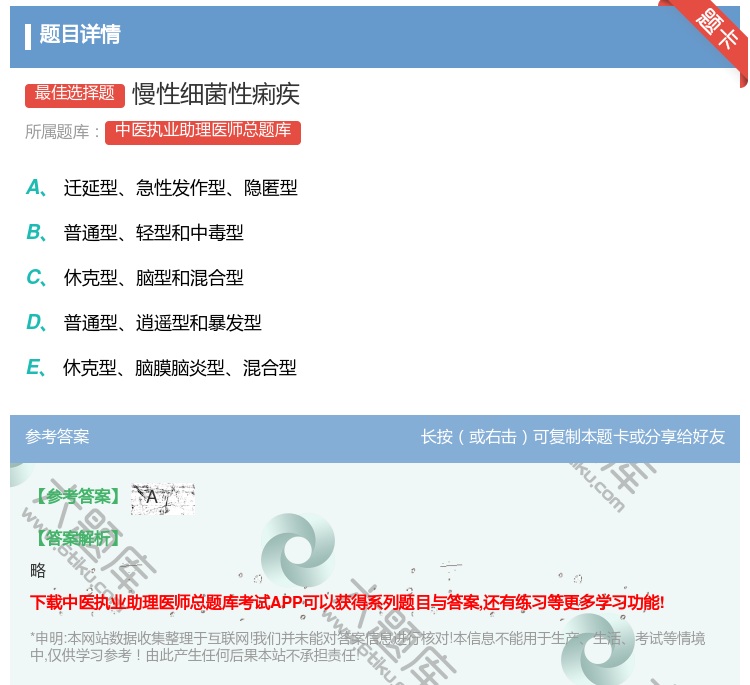Screen dimensions: 750x685
Task: Click the red 下载中医执业助理医师总题库考试APP promo text
Action: [347, 602]
